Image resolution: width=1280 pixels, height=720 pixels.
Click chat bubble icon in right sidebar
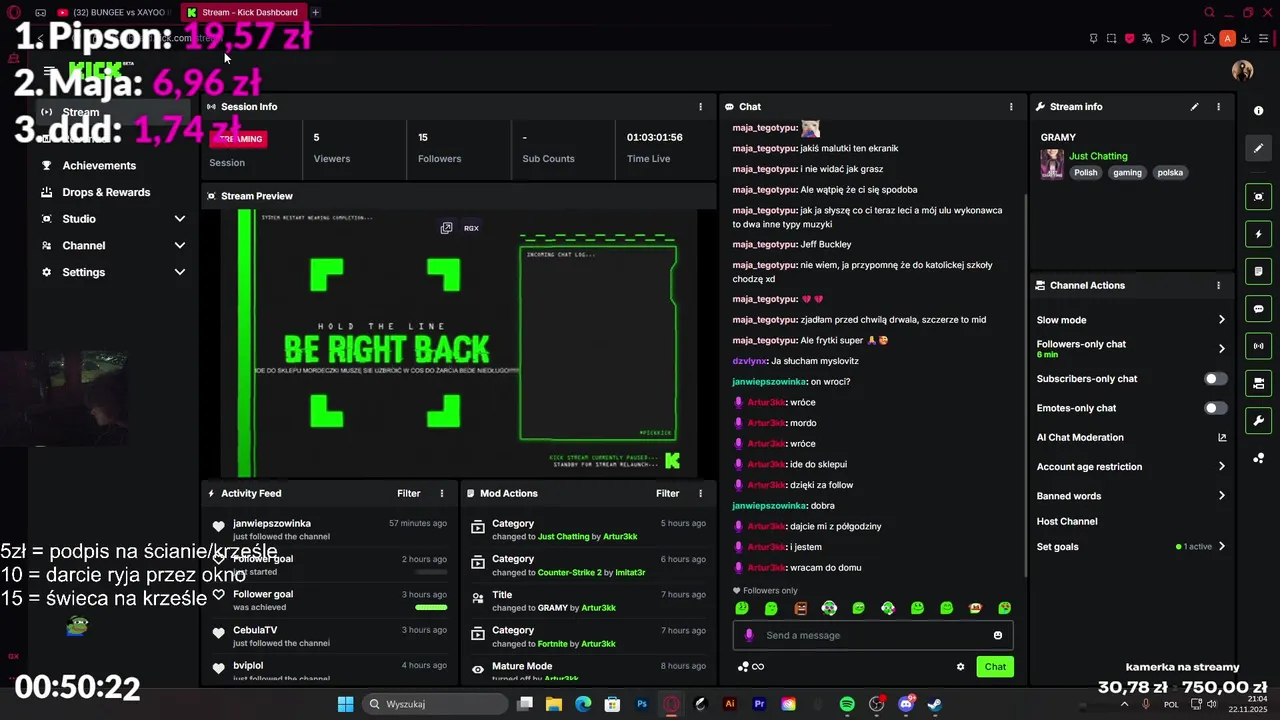(1259, 309)
